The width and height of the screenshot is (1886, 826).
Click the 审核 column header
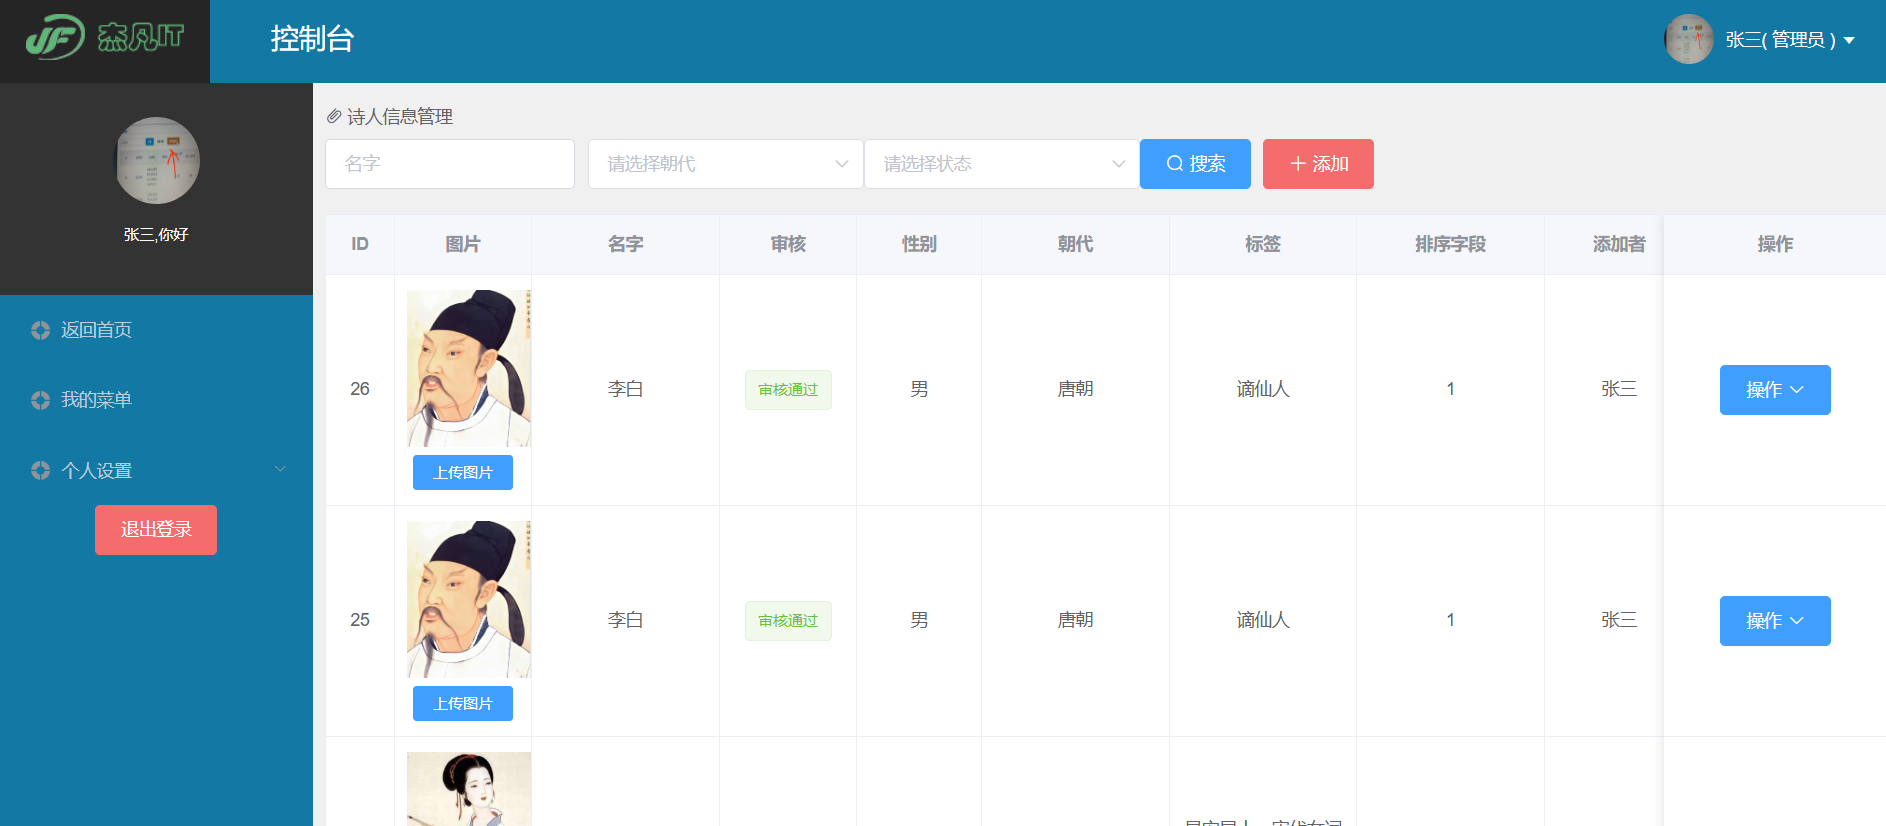click(788, 244)
